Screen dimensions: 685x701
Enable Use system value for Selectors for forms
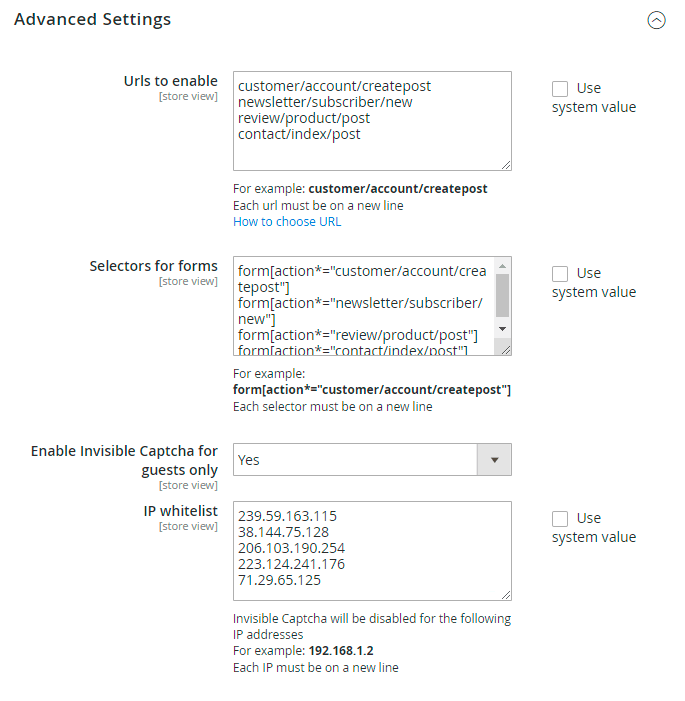pyautogui.click(x=560, y=273)
